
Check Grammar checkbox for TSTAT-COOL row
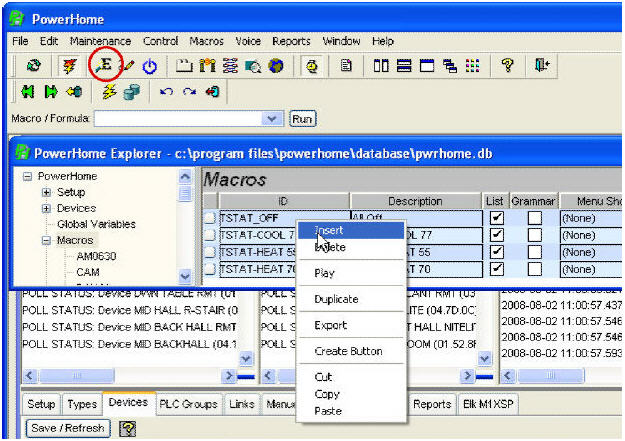tap(535, 235)
